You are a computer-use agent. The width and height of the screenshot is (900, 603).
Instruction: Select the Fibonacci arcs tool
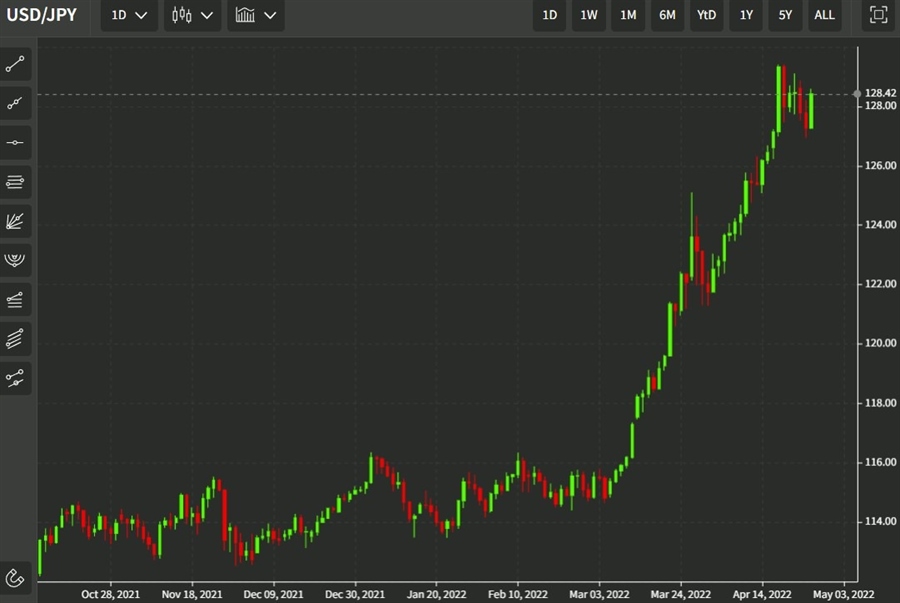[15, 260]
